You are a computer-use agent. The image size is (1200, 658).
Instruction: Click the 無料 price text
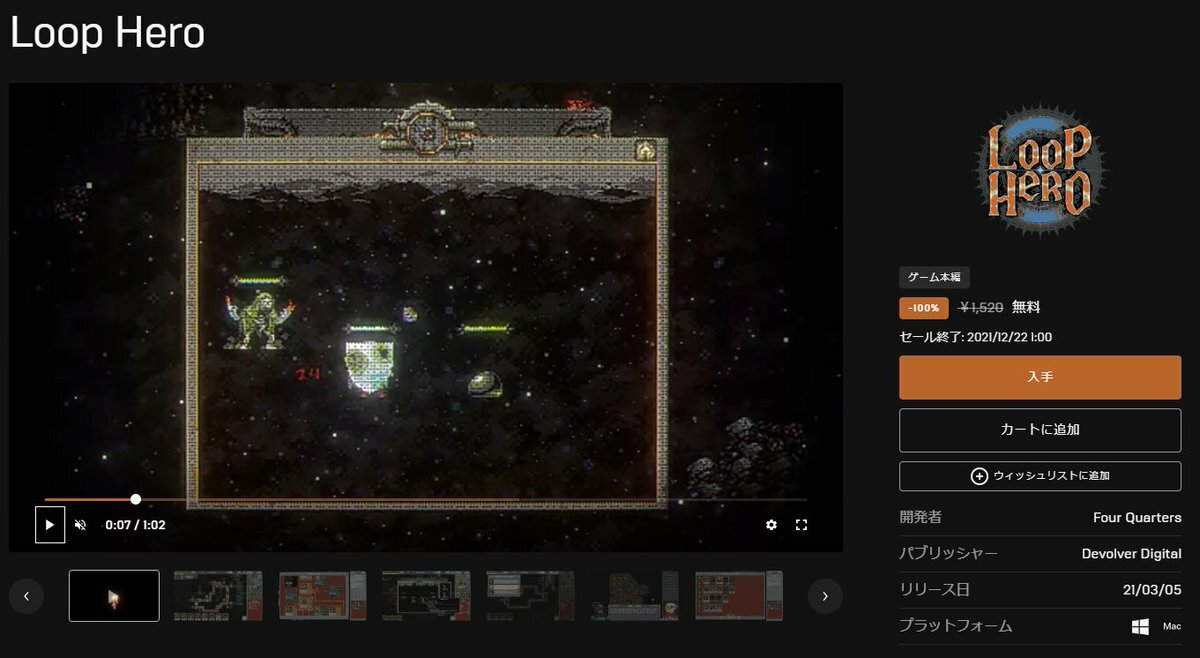pos(1026,308)
